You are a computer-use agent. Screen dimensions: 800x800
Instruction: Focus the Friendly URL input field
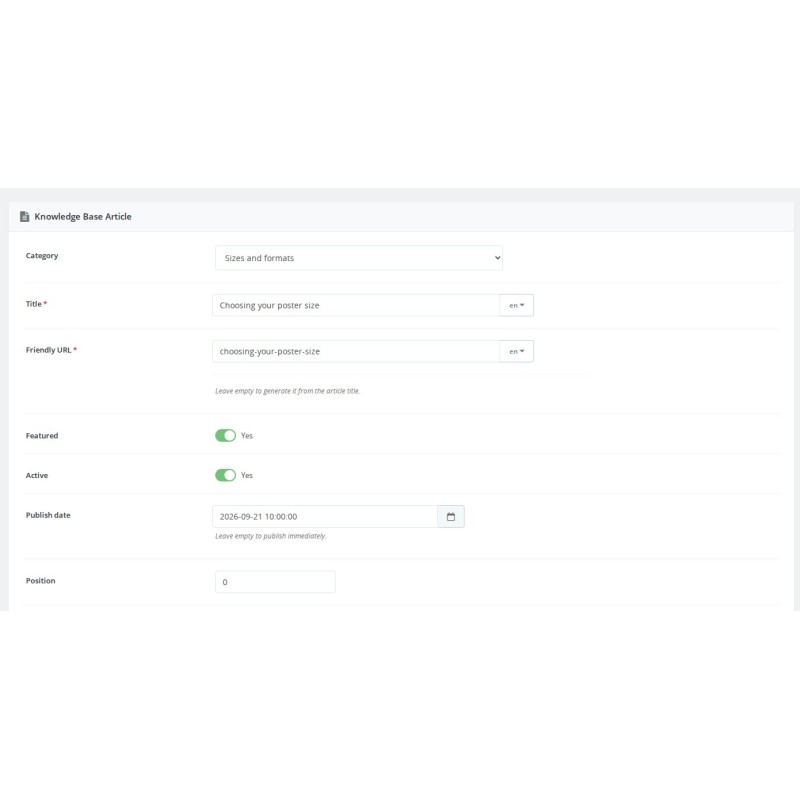click(356, 351)
